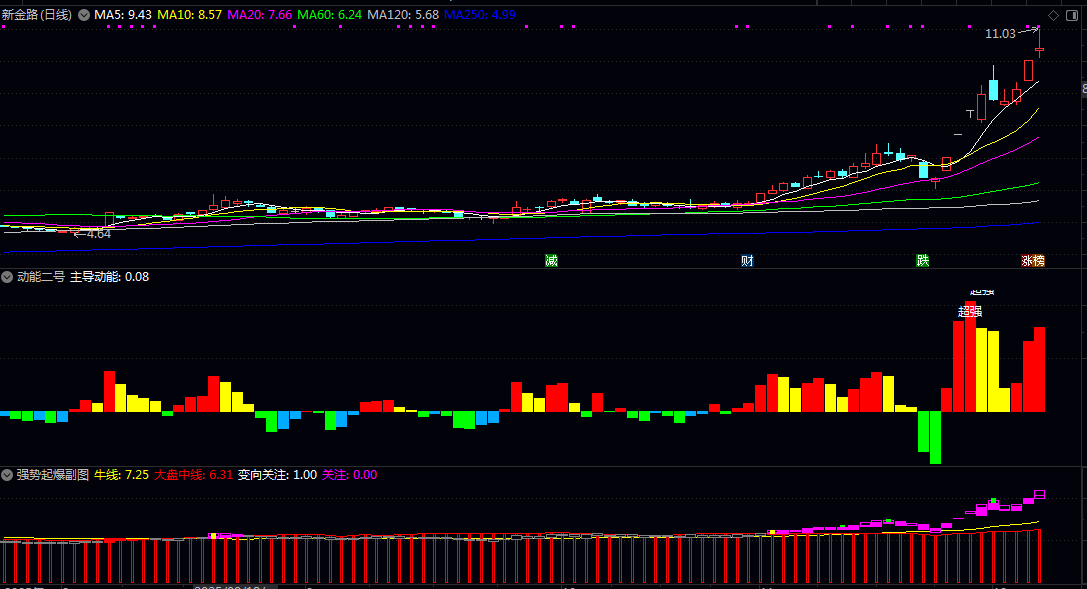Click the diamond icon at chart top-right
The height and width of the screenshot is (589, 1087).
1054,15
